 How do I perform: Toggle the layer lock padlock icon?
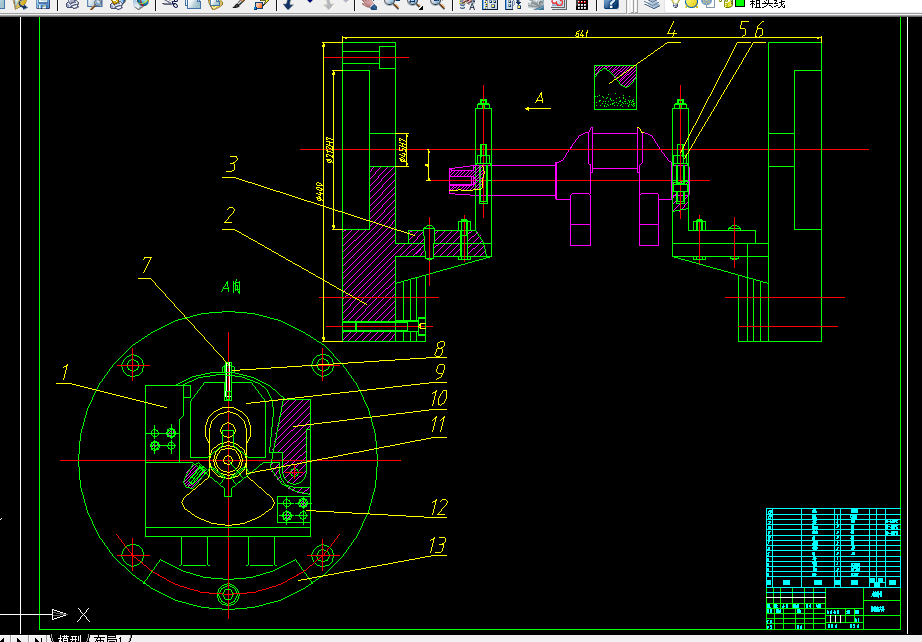click(x=728, y=3)
